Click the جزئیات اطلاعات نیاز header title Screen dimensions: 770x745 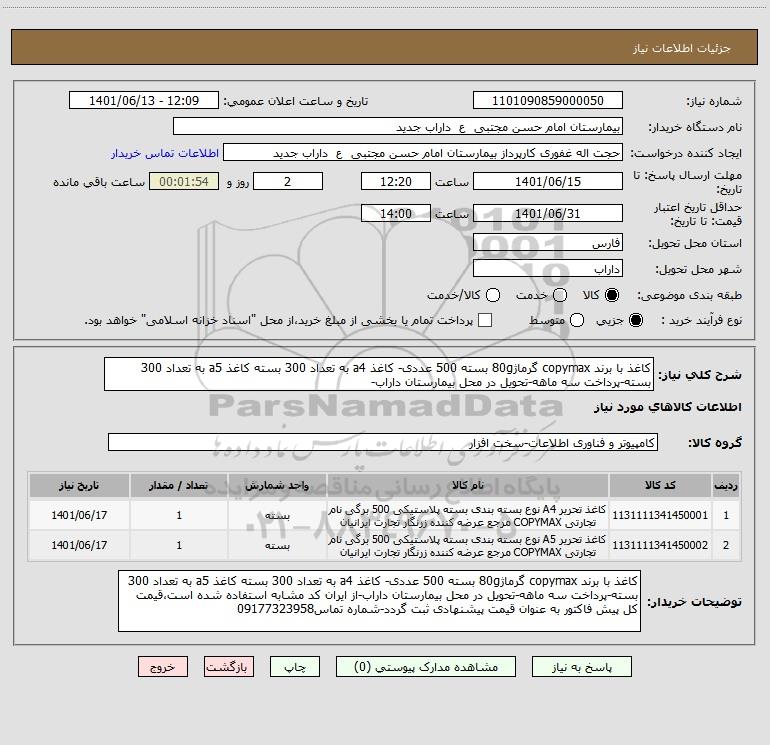tap(682, 48)
